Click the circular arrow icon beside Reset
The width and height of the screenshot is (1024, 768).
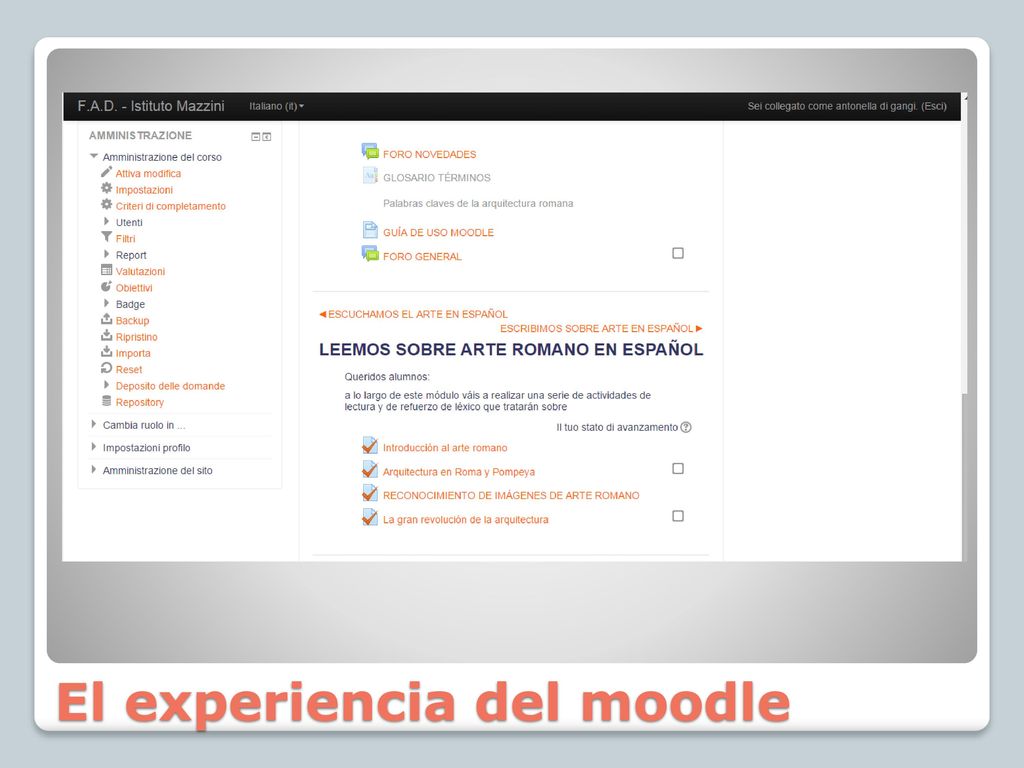click(x=106, y=368)
